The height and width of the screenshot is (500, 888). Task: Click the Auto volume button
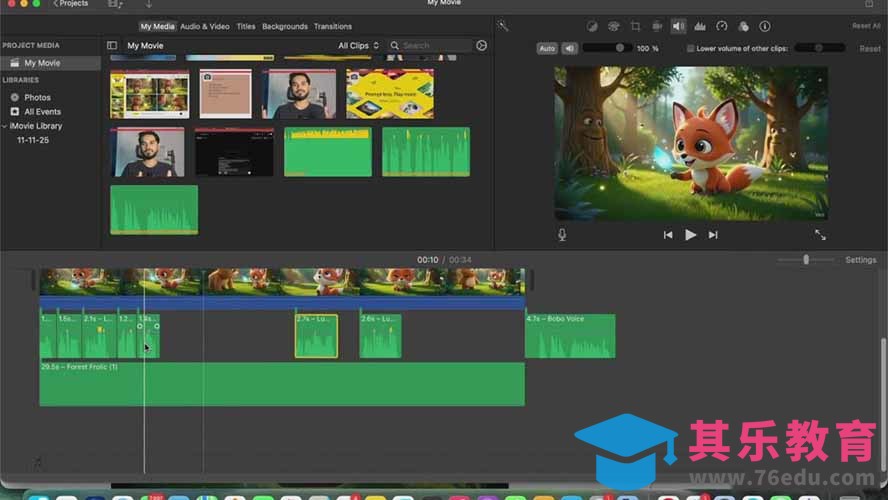(546, 48)
